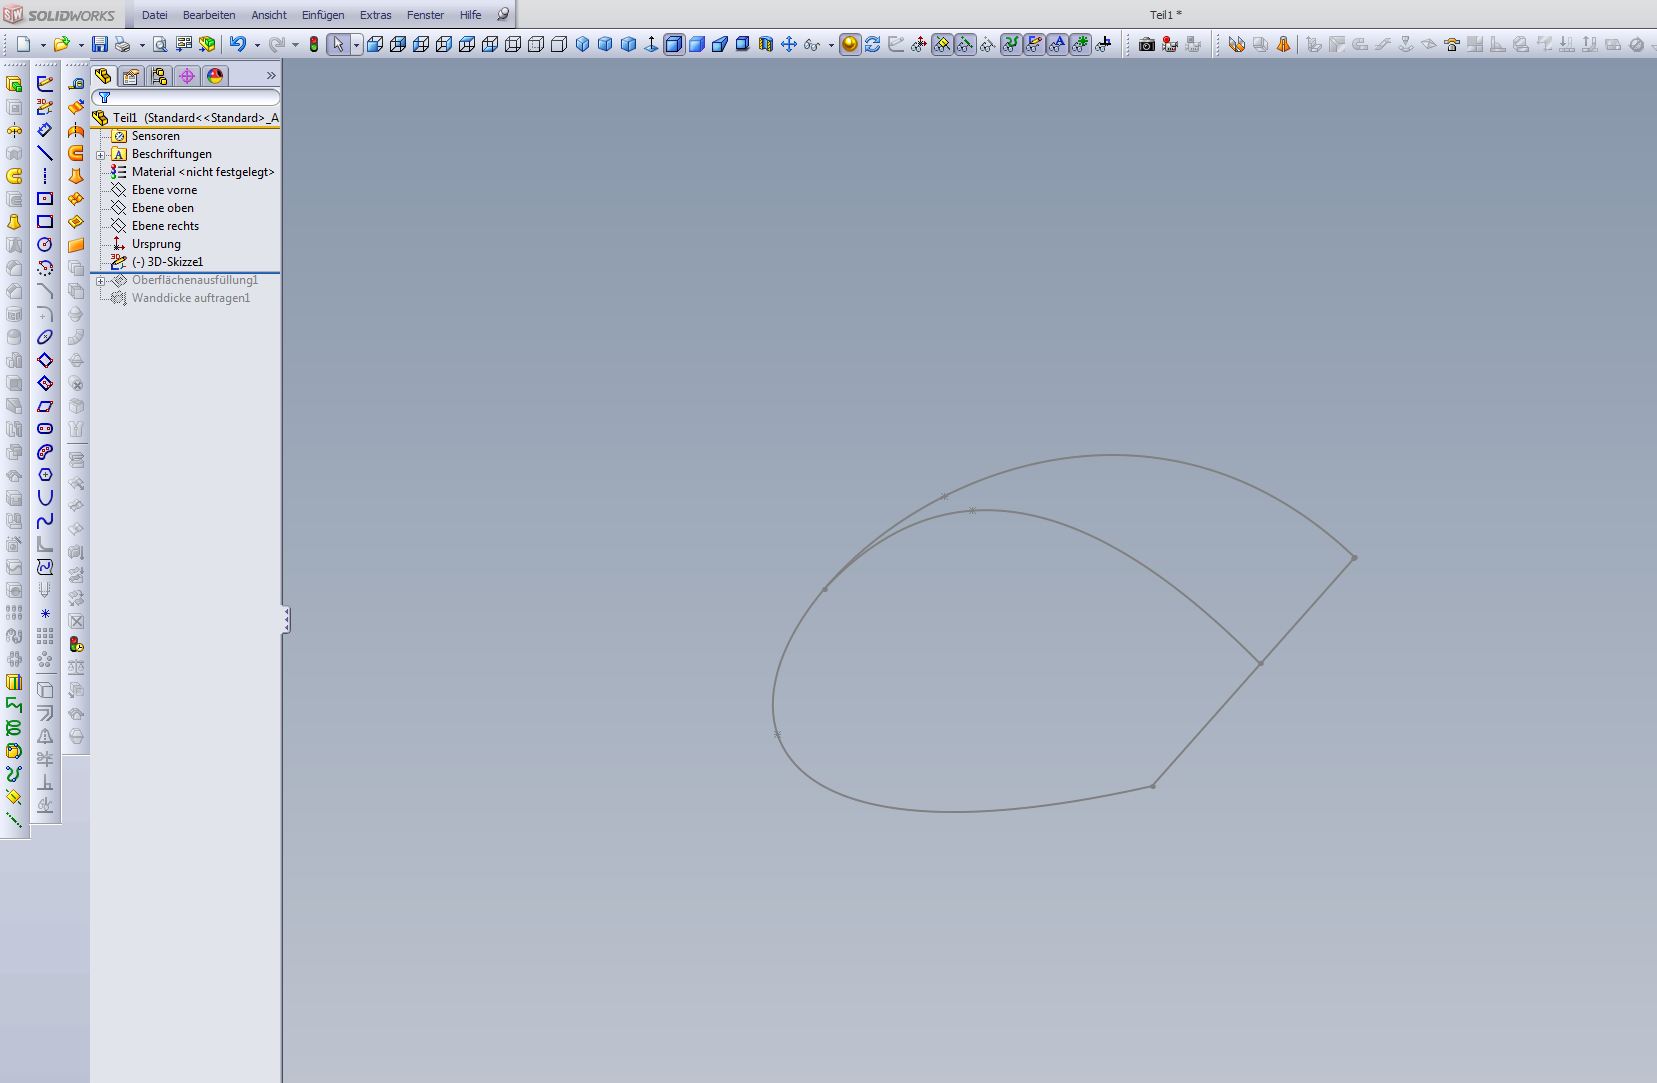This screenshot has width=1657, height=1083.
Task: Click the yellow sphere RealView icon
Action: pos(850,44)
